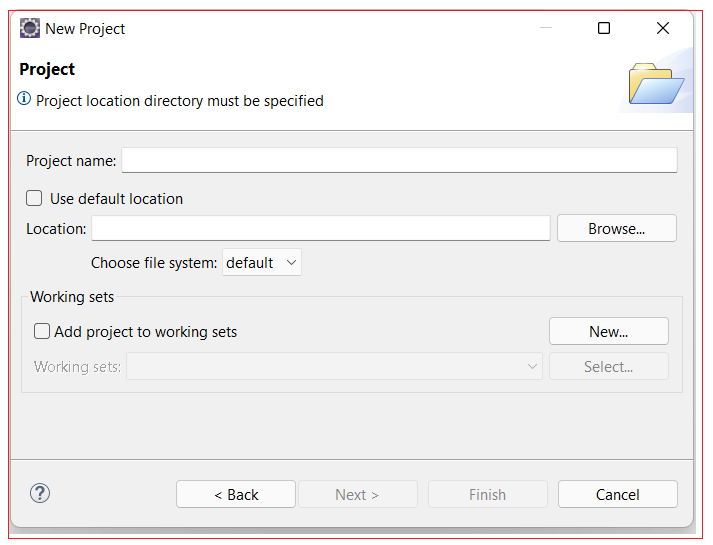Cancel the New Project wizard
713x545 pixels.
point(618,494)
